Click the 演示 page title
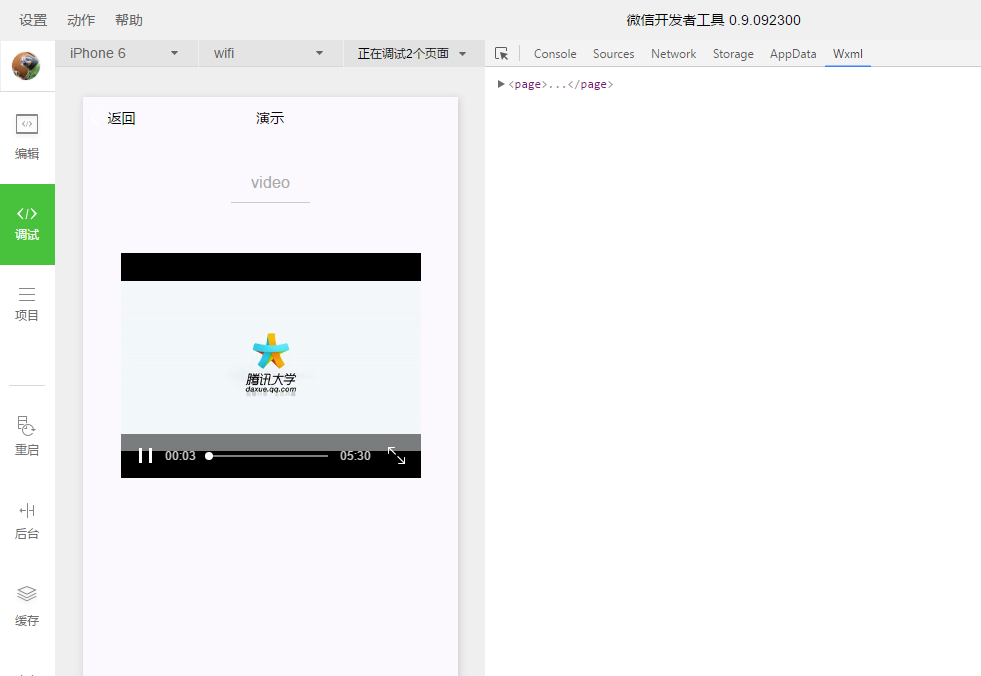981x676 pixels. tap(270, 118)
